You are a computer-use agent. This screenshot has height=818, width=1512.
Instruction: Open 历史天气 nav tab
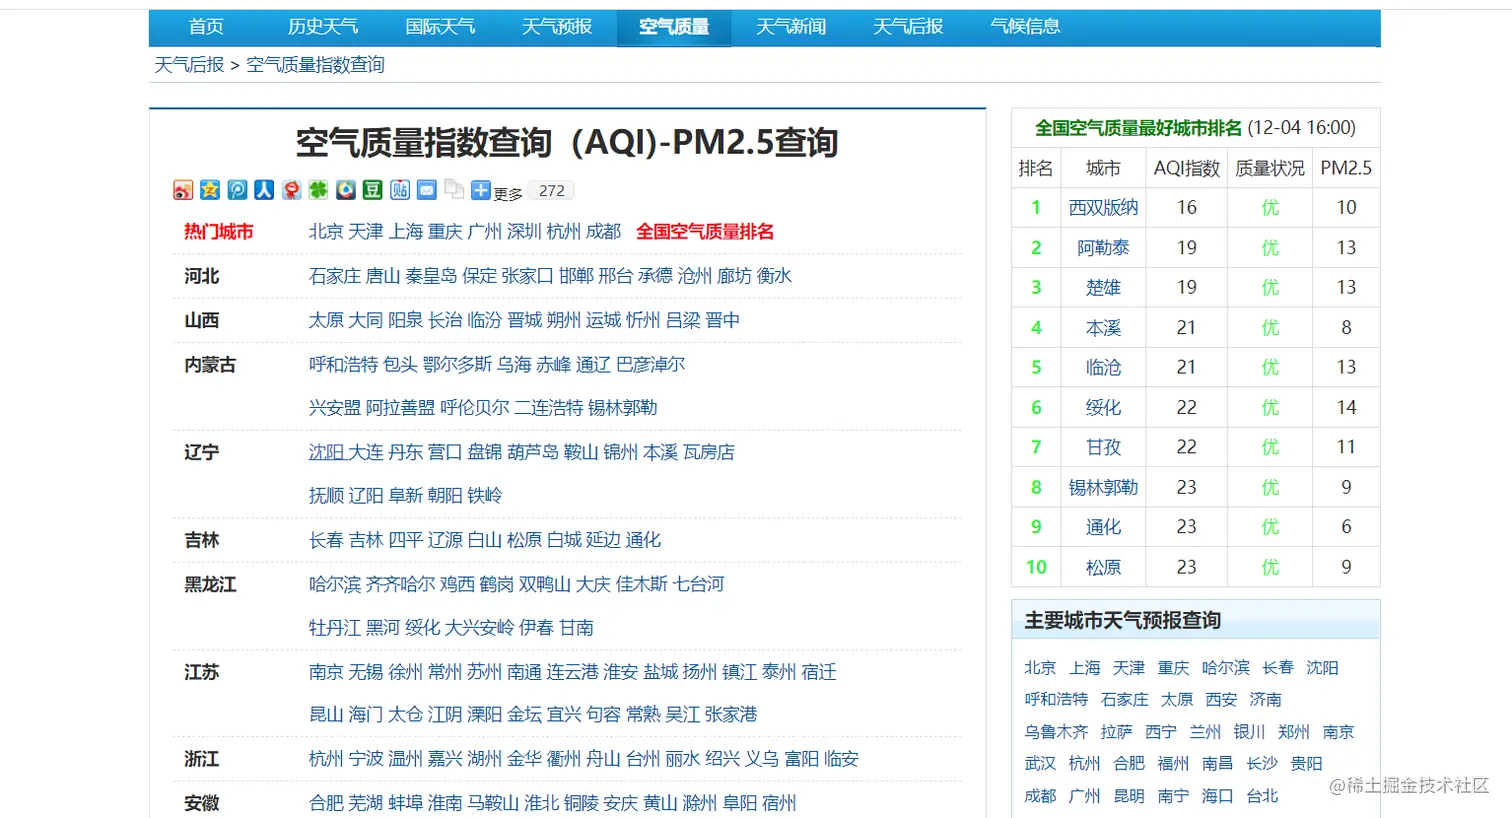point(323,27)
